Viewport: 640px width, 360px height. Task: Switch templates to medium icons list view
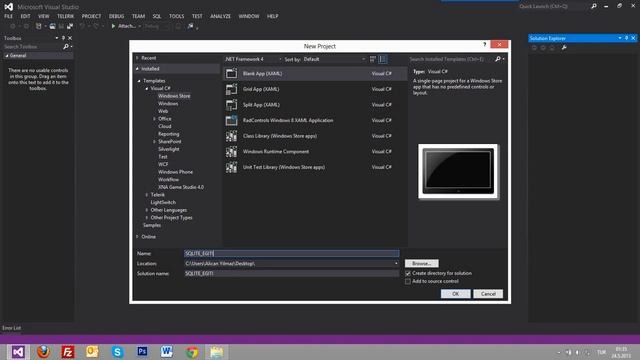click(x=382, y=59)
